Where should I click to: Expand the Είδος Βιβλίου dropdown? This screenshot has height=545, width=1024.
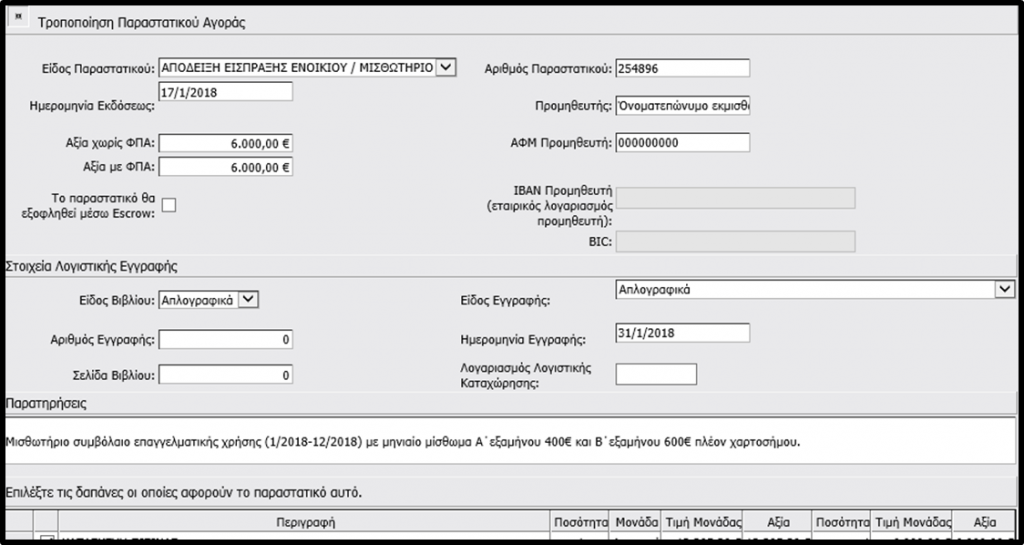coord(250,298)
